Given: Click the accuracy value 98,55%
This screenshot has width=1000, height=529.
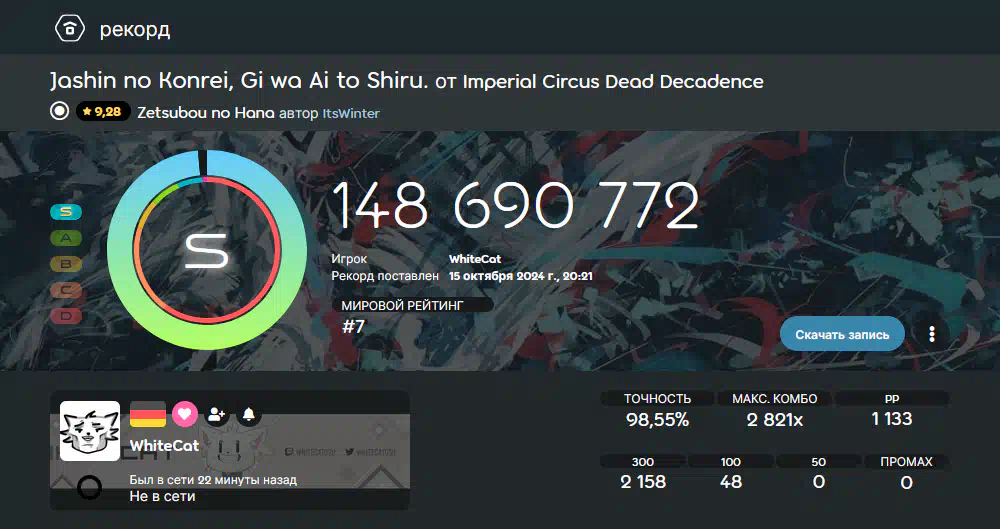Looking at the screenshot, I should point(657,420).
